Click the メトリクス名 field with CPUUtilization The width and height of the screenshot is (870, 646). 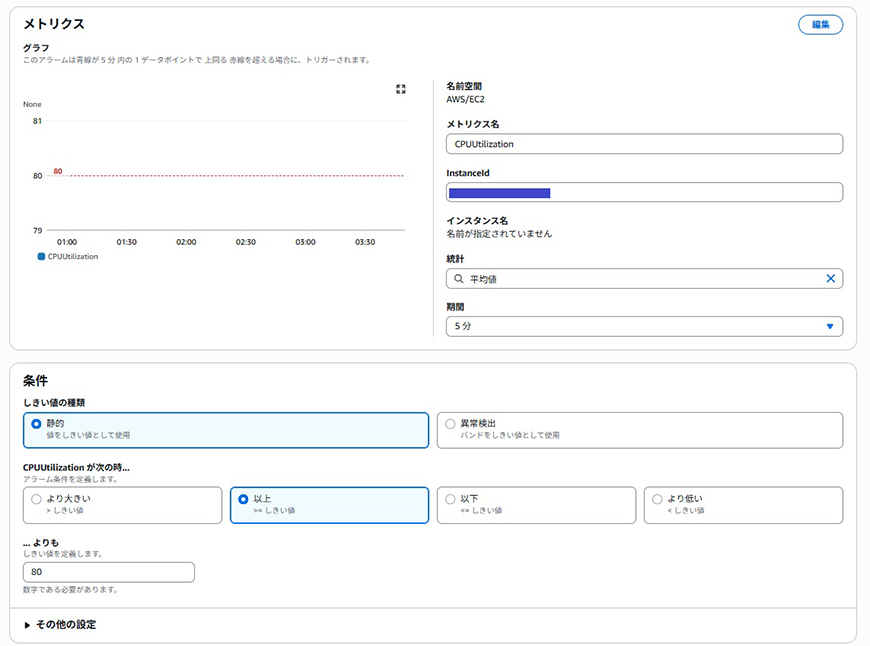(644, 144)
